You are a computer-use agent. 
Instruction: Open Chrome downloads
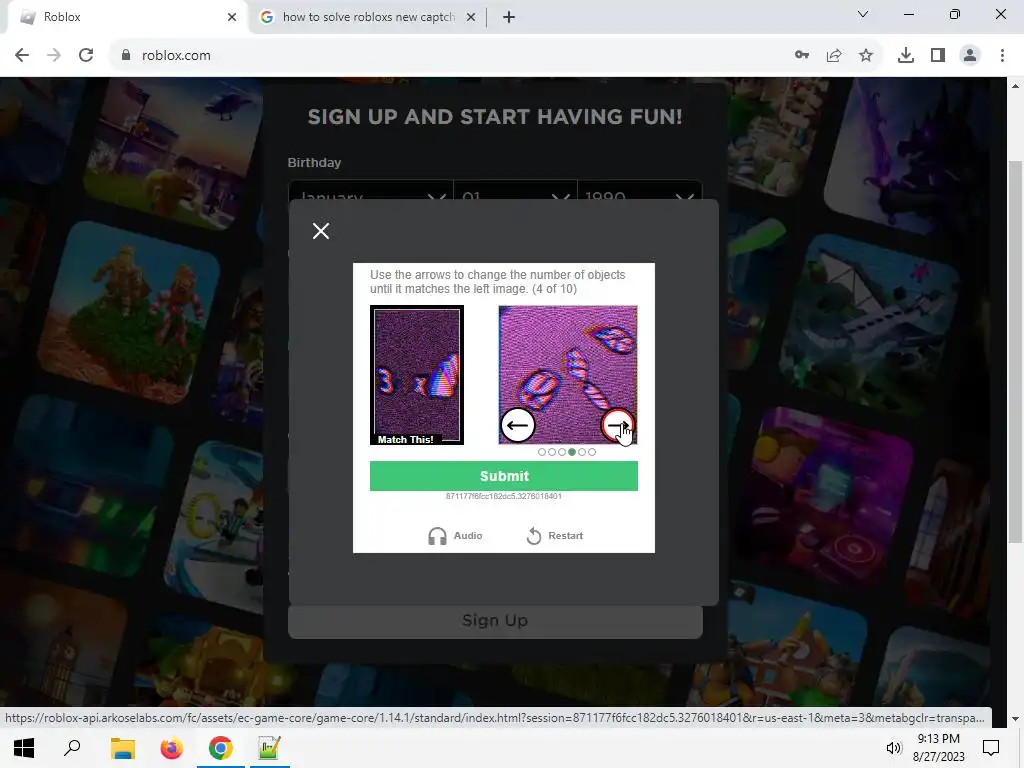pos(906,56)
